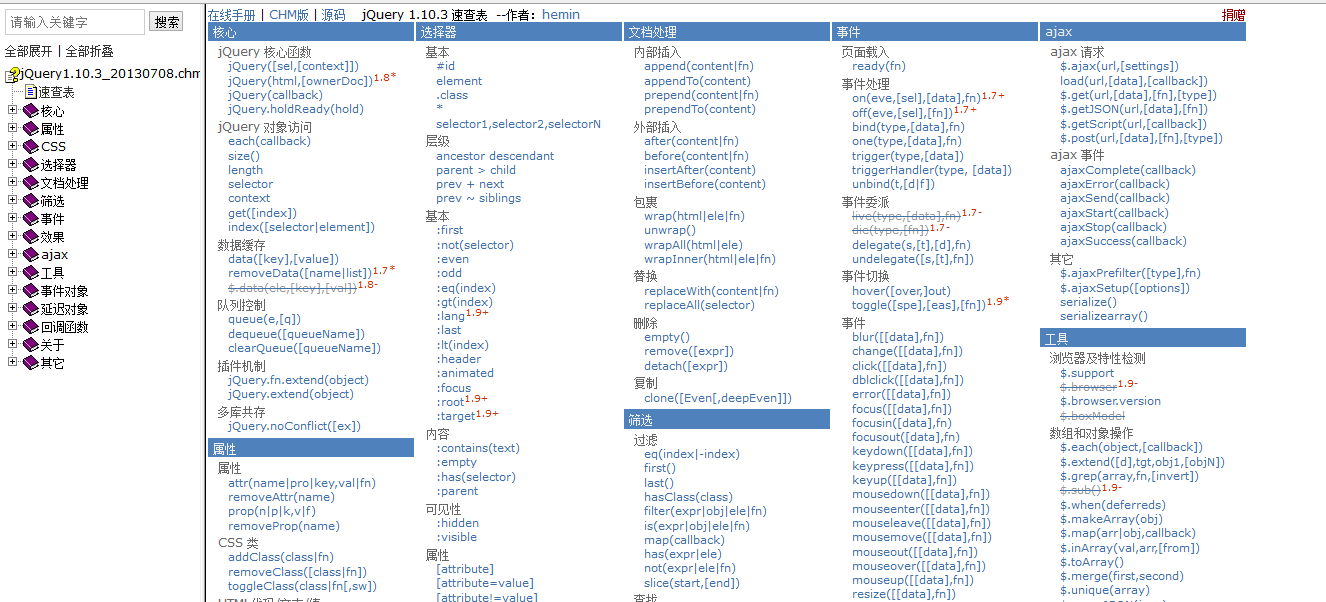Click the book icon beside 关于
Image resolution: width=1326 pixels, height=602 pixels.
[30, 345]
